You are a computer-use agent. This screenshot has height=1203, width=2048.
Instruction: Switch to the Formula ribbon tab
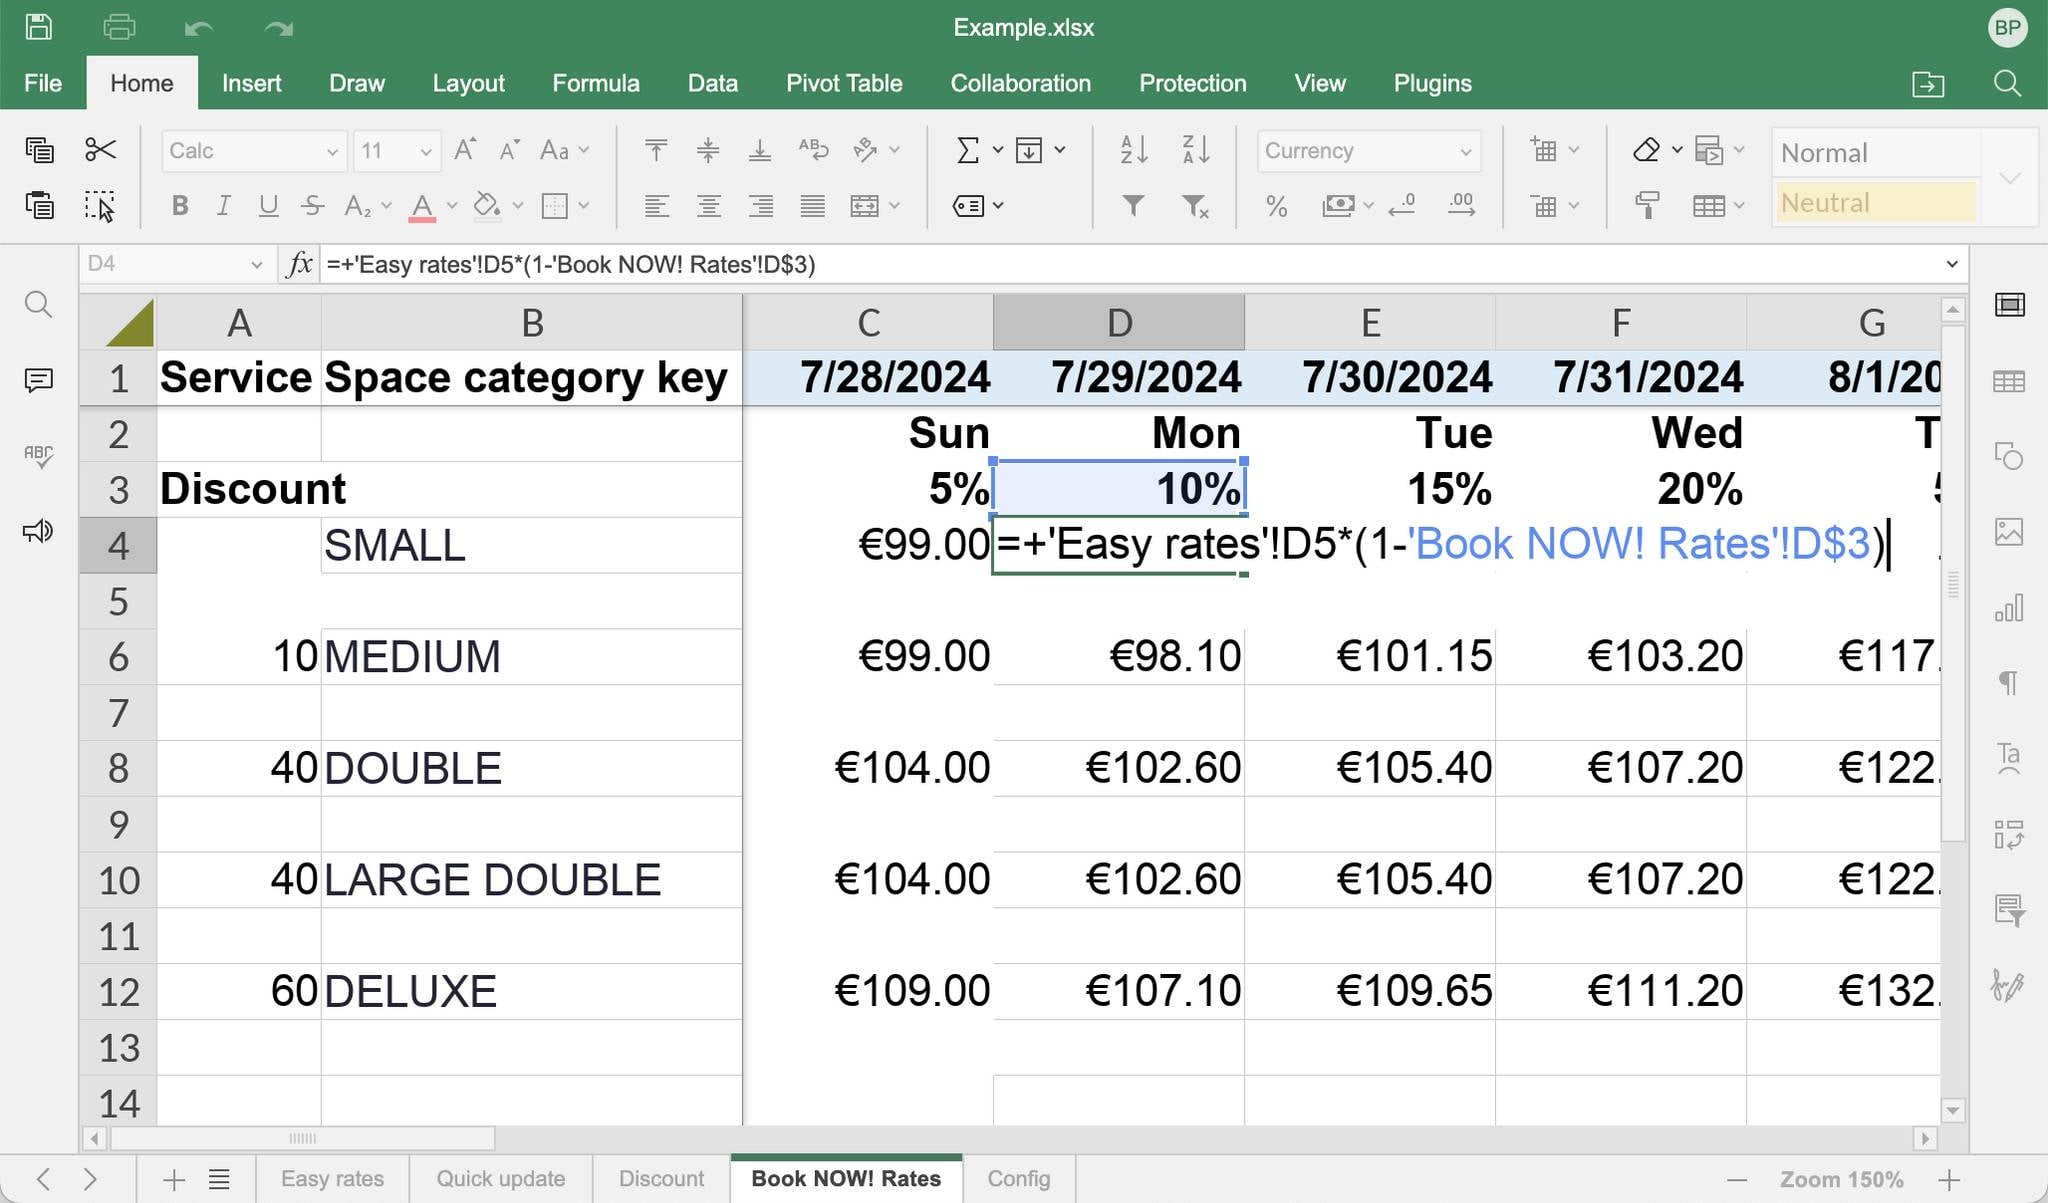[595, 83]
